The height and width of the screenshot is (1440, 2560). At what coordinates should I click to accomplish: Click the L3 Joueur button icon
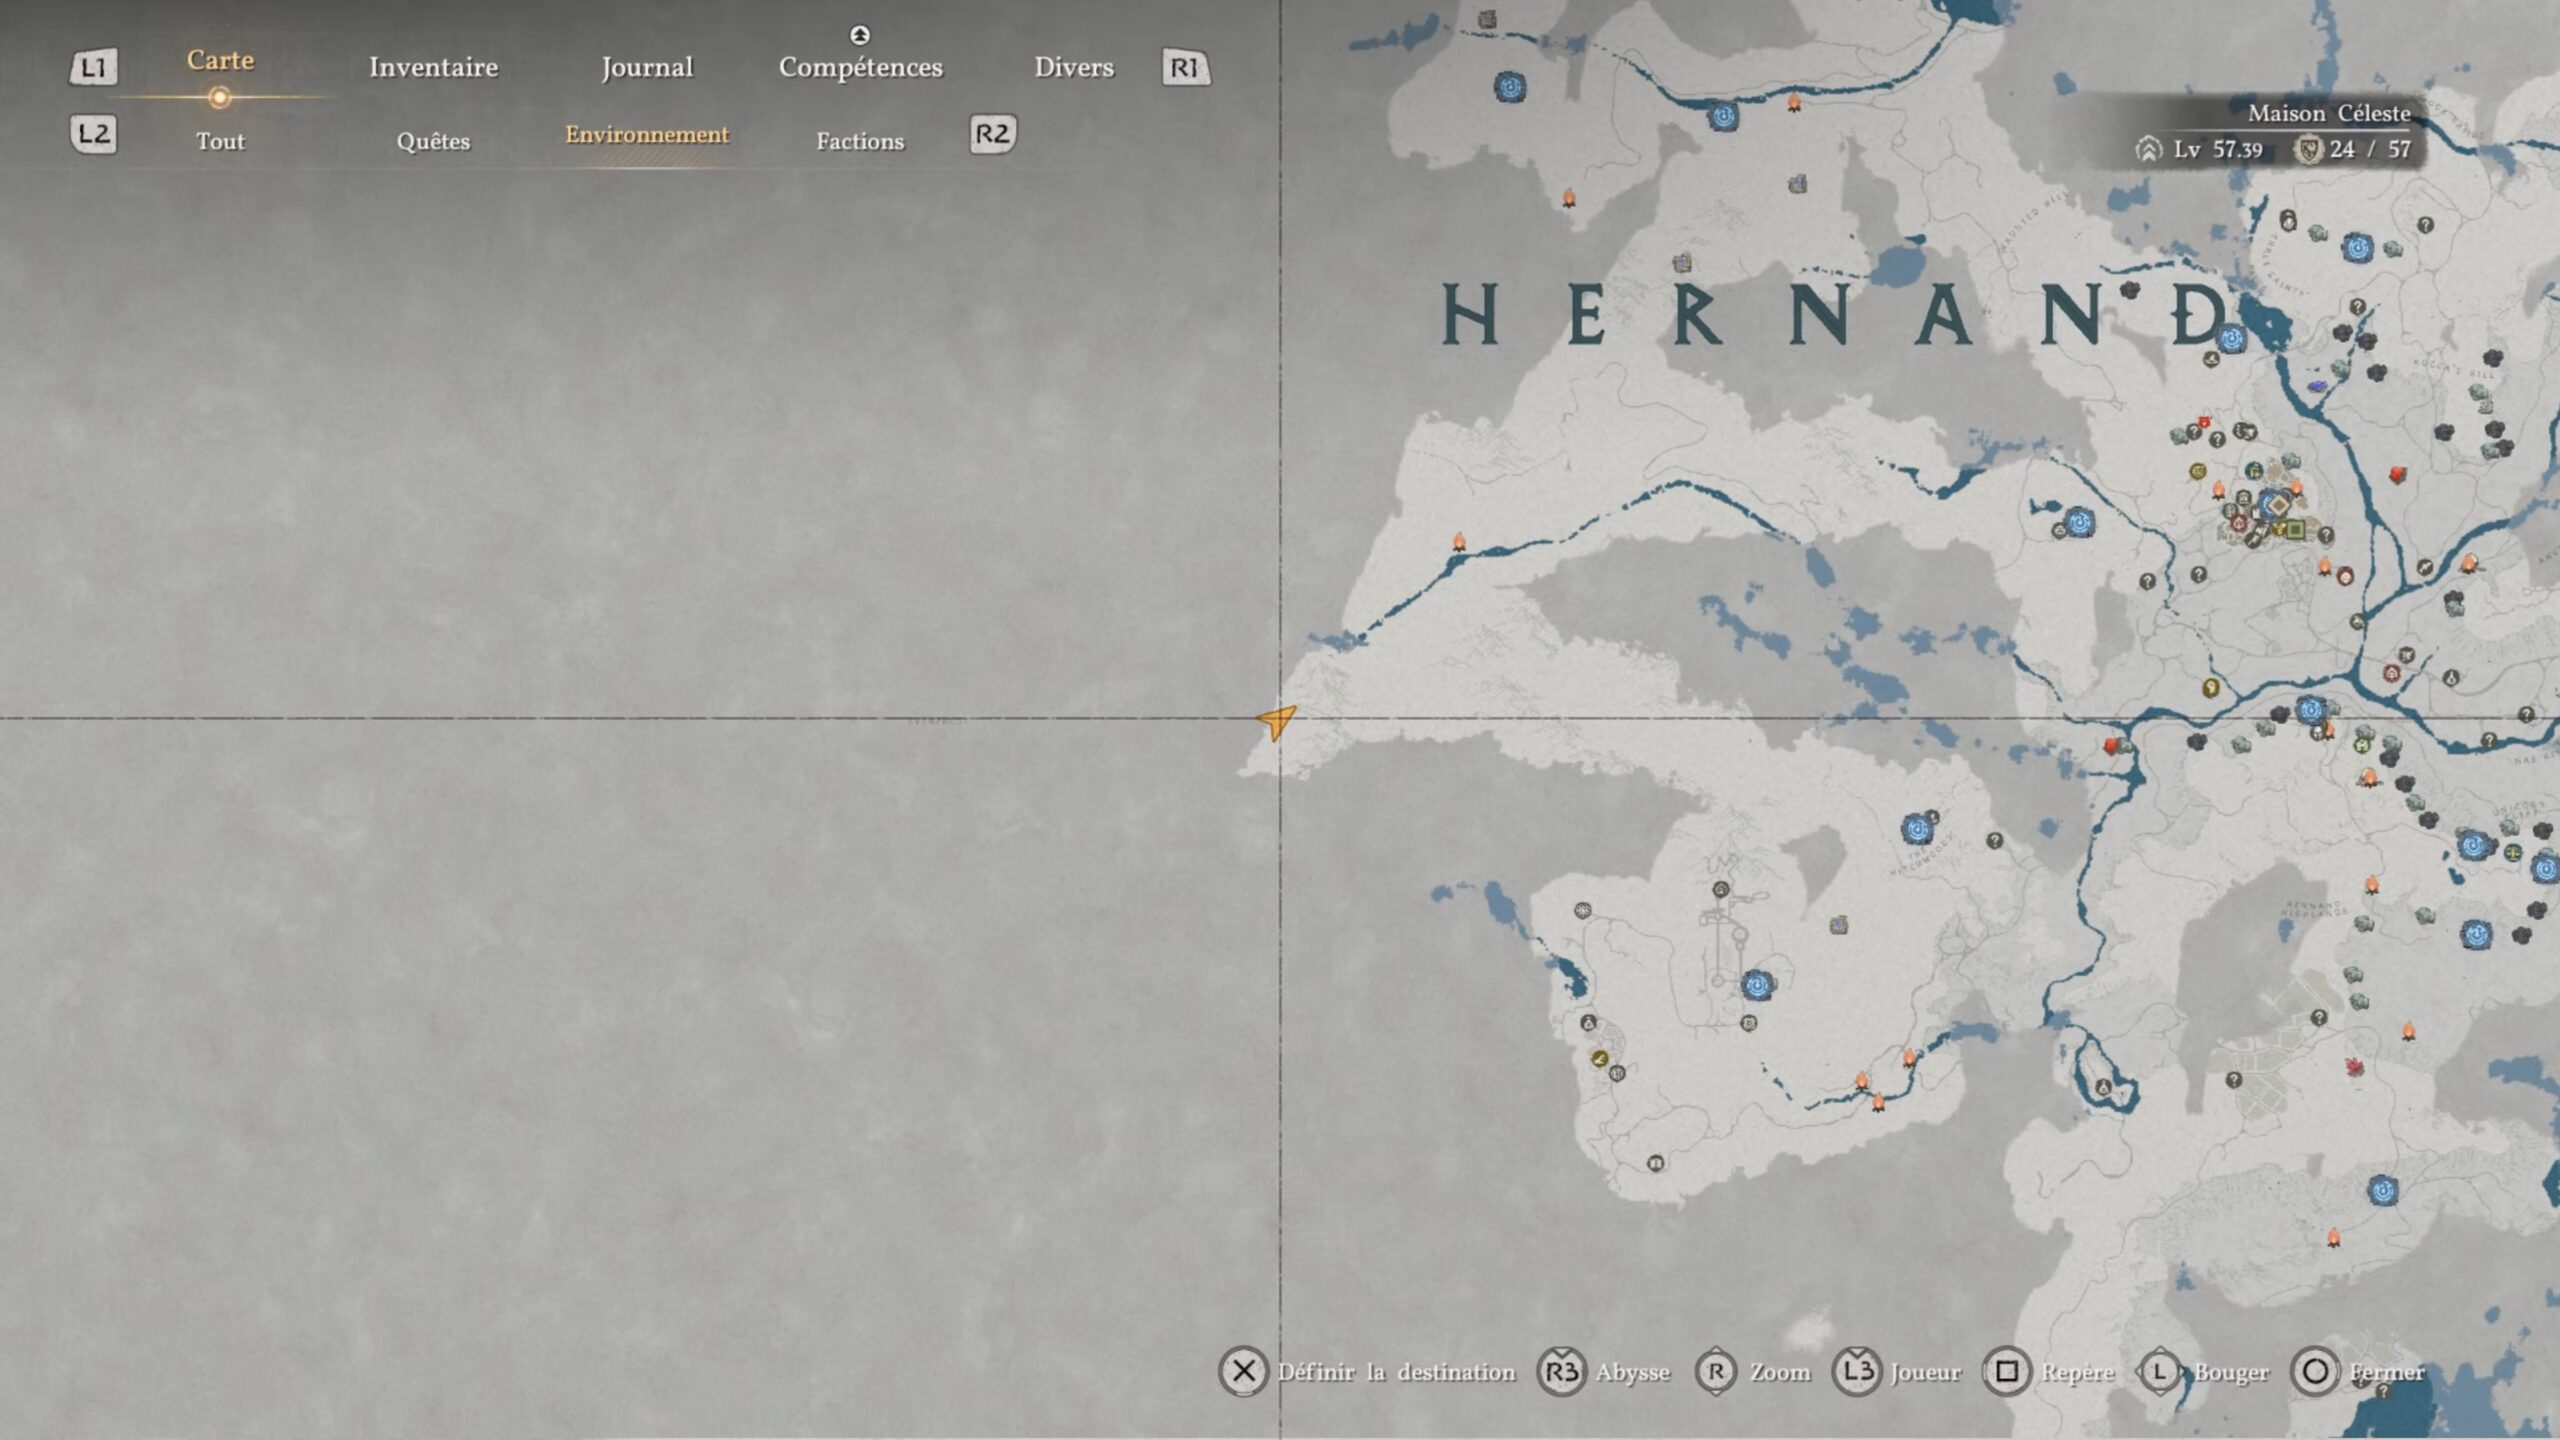click(1857, 1371)
